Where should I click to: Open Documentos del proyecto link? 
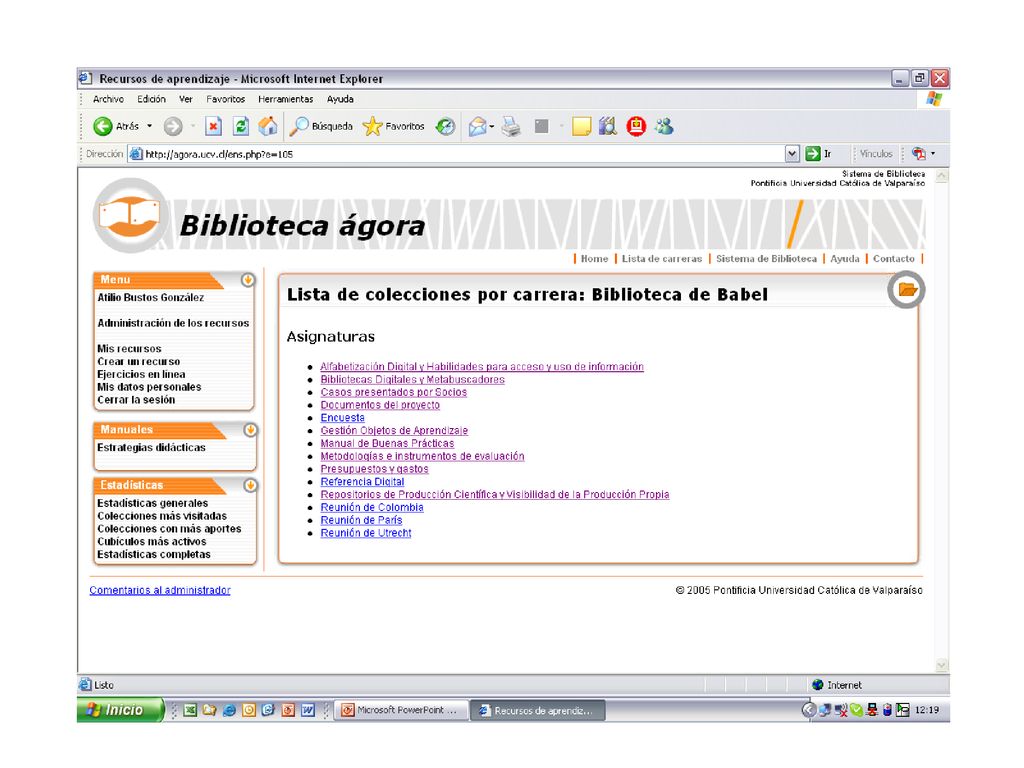pyautogui.click(x=380, y=405)
